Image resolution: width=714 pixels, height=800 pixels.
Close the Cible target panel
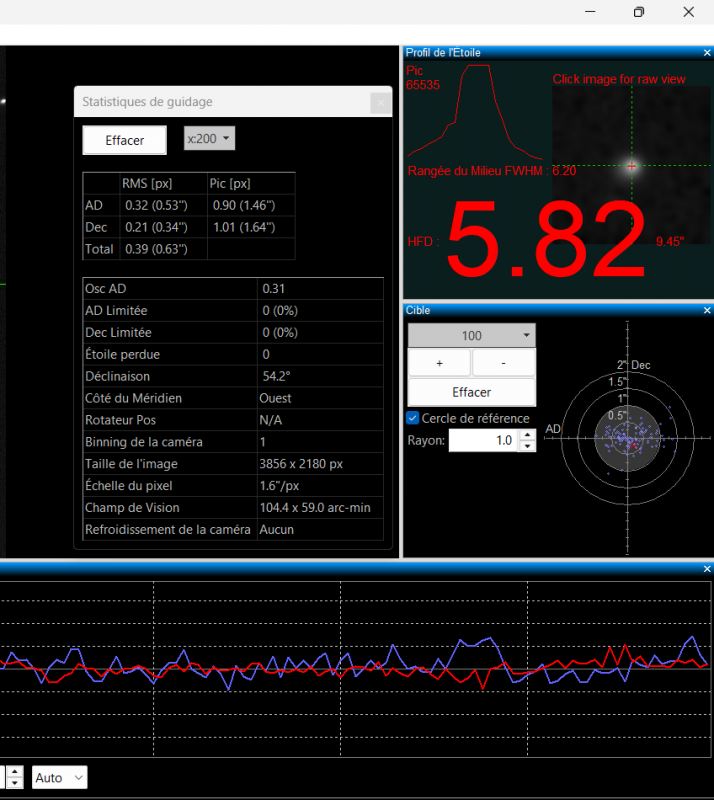tap(707, 310)
